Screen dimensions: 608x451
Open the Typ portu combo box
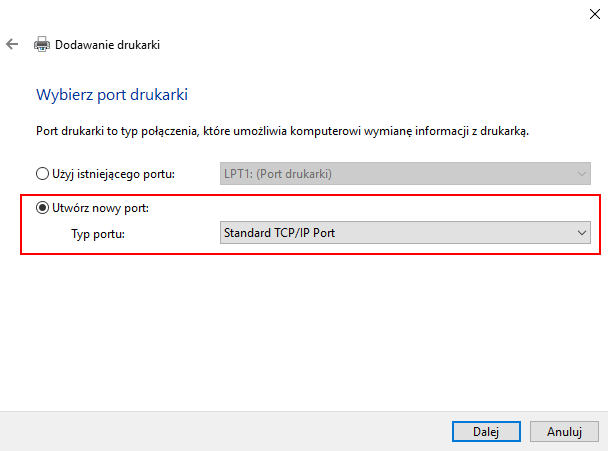tap(405, 233)
